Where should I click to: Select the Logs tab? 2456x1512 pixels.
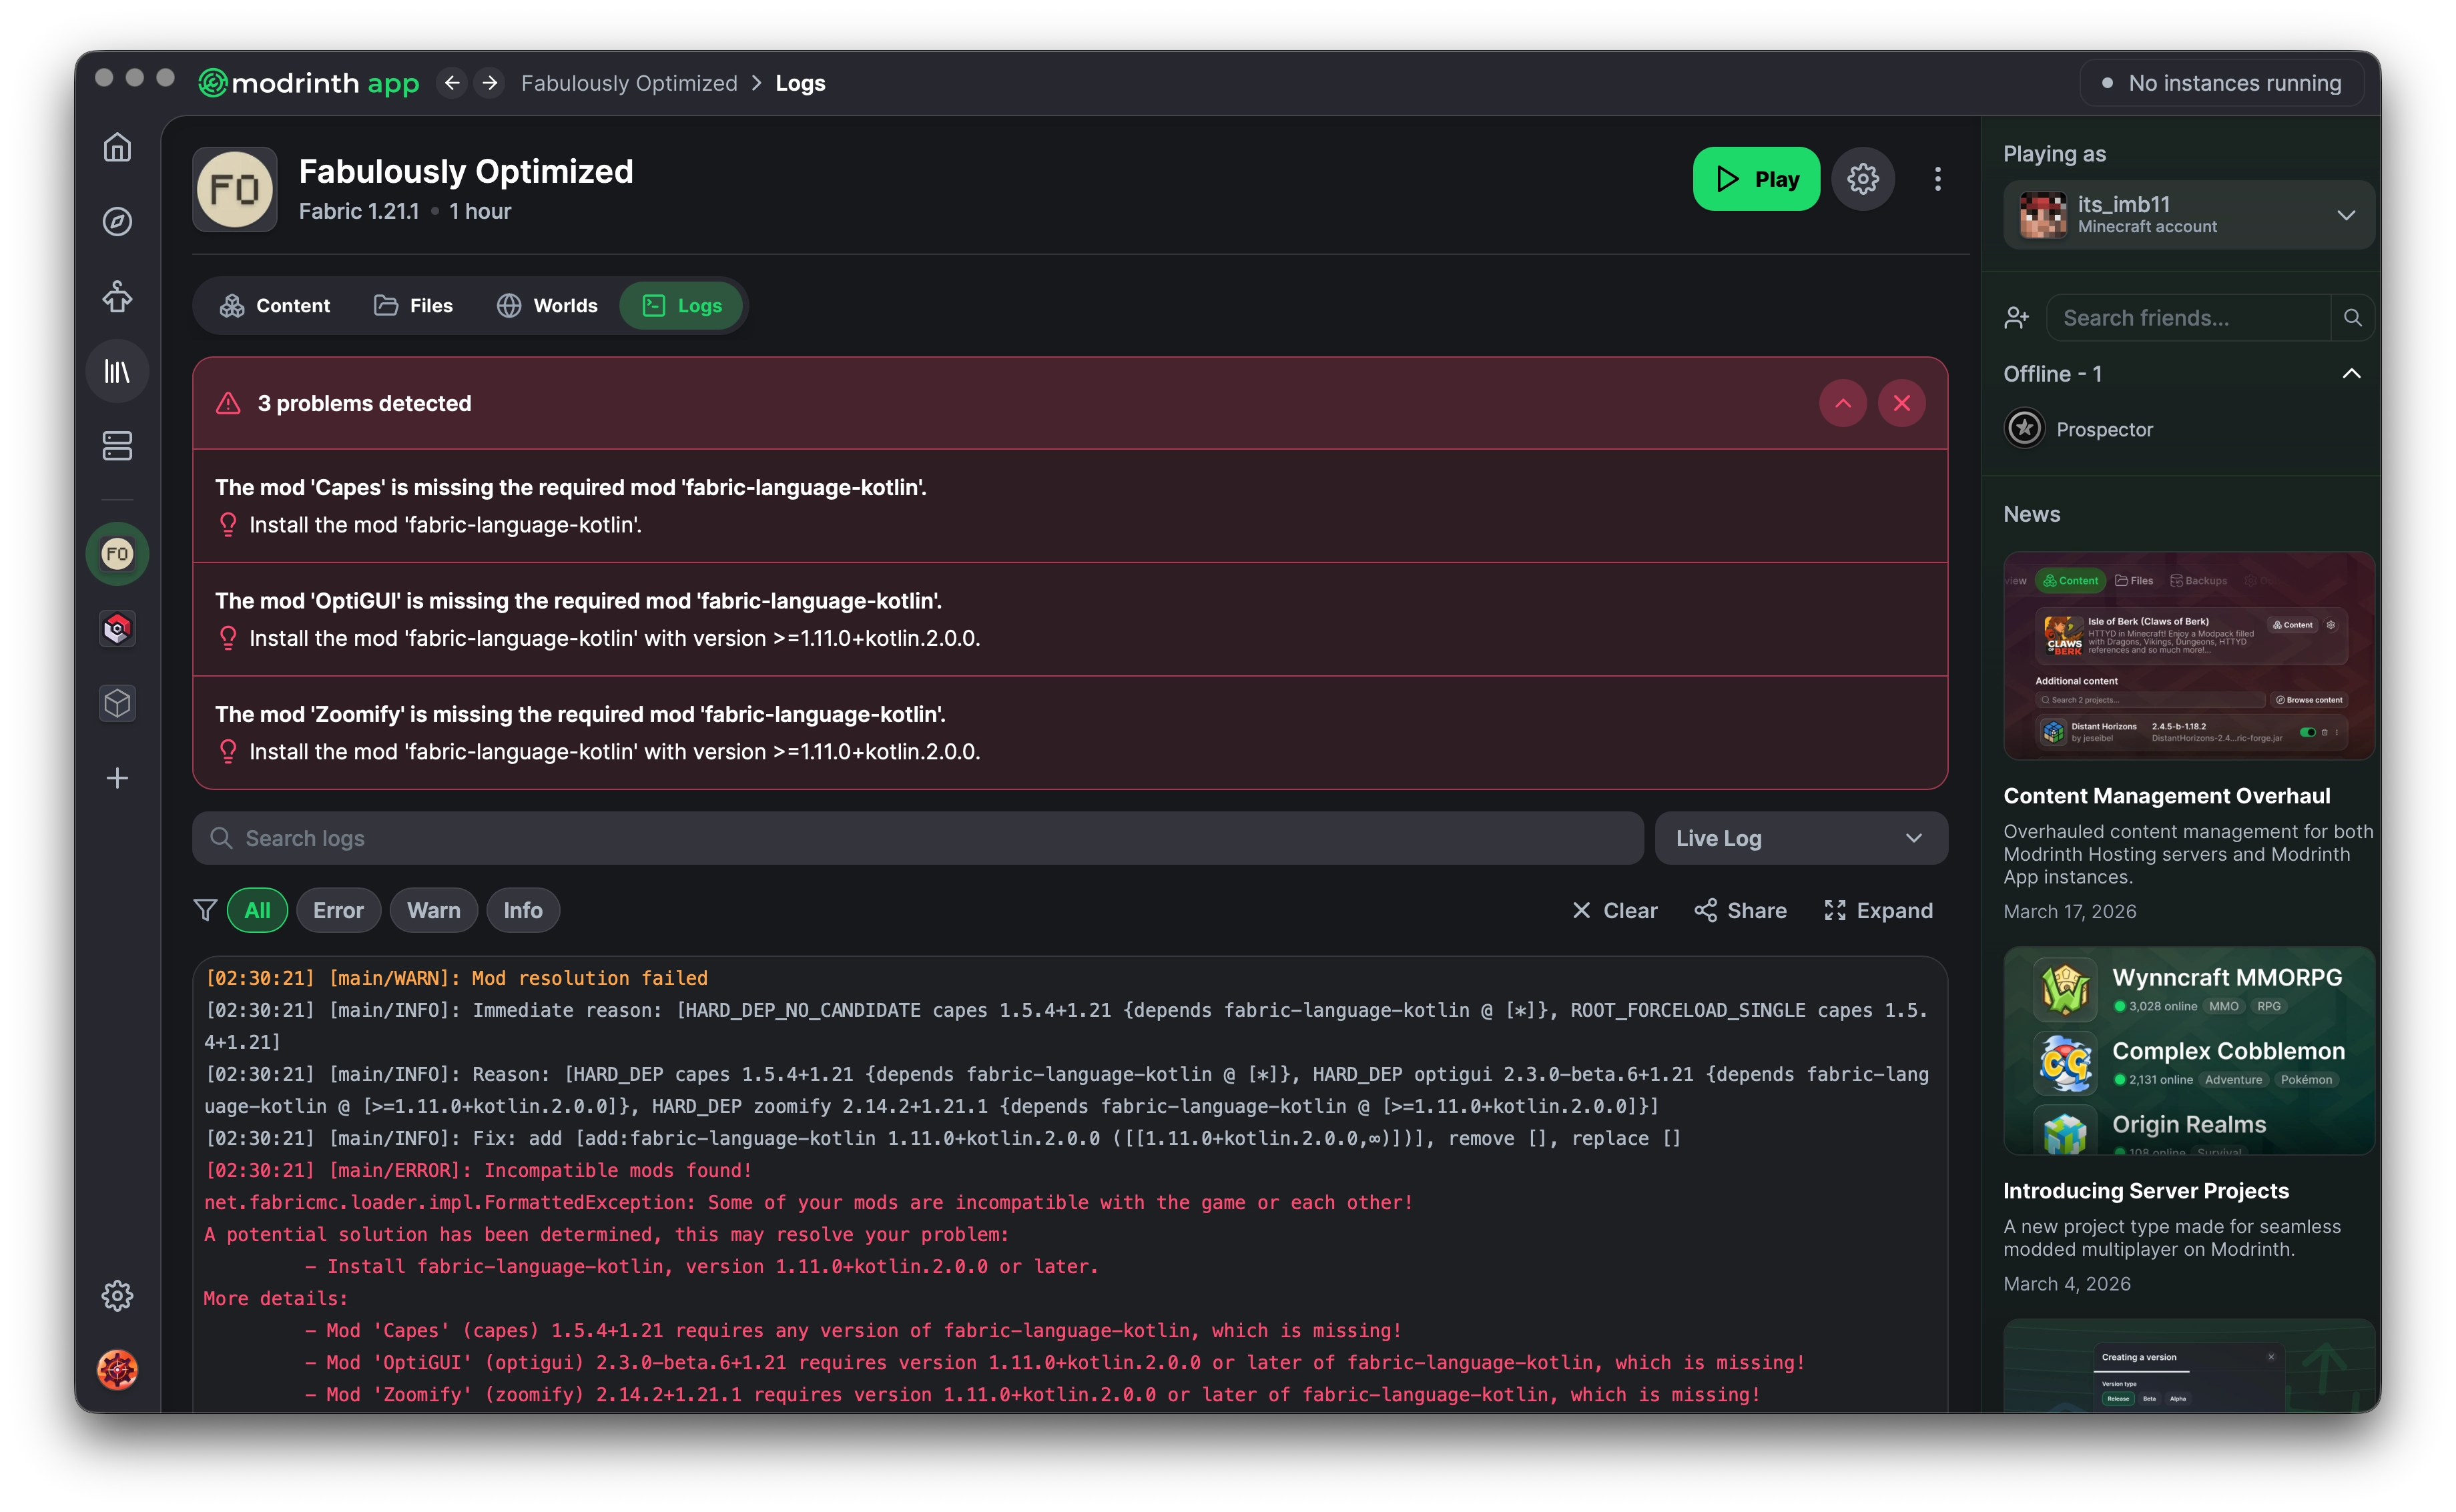[682, 306]
